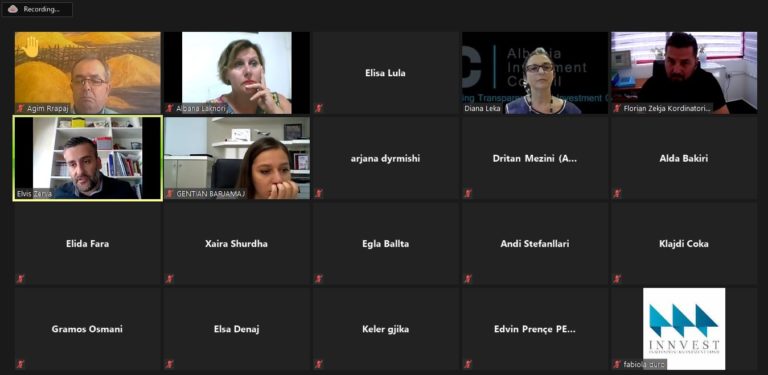
Task: Select Elvis Zerva's active speaker video
Action: [x=88, y=158]
